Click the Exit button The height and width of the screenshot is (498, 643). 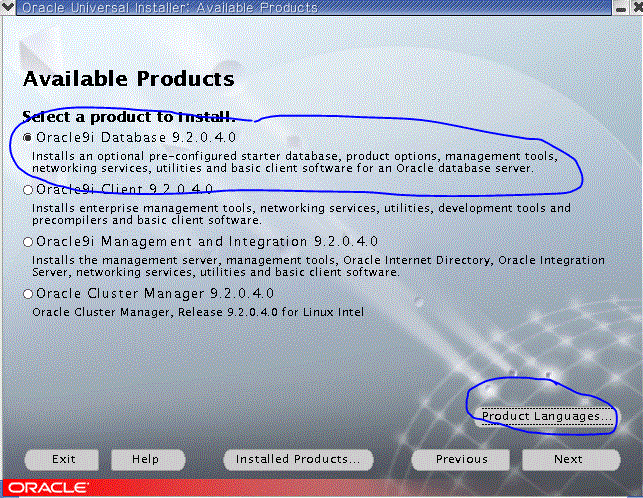62,459
